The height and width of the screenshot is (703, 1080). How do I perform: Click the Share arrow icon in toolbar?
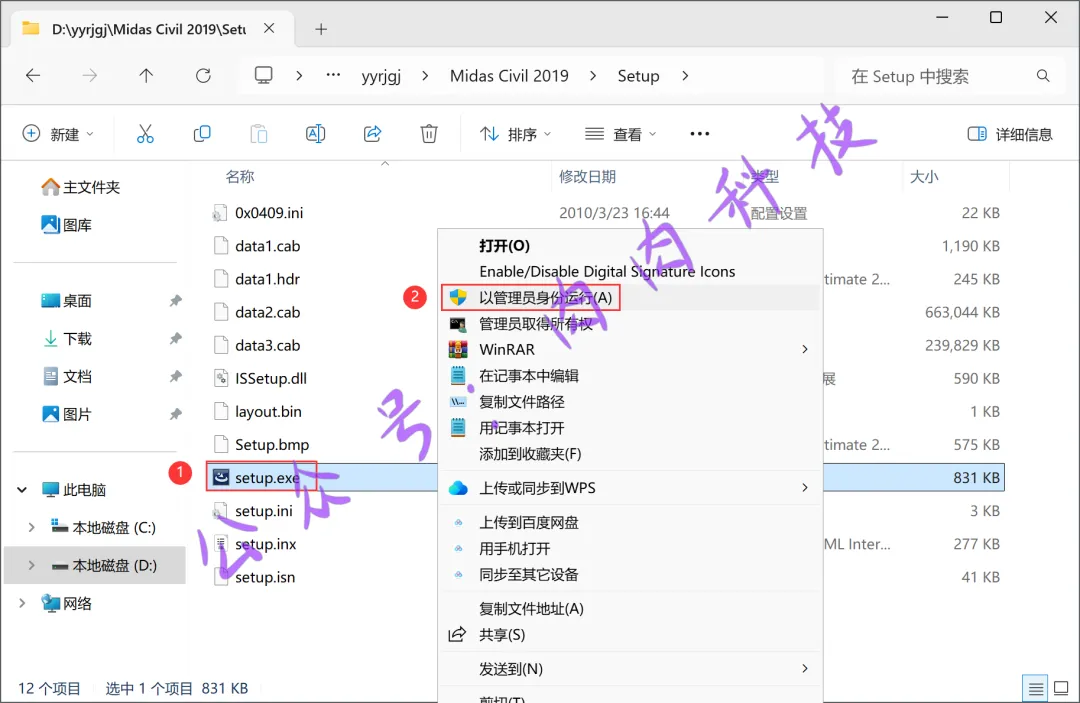coord(373,134)
